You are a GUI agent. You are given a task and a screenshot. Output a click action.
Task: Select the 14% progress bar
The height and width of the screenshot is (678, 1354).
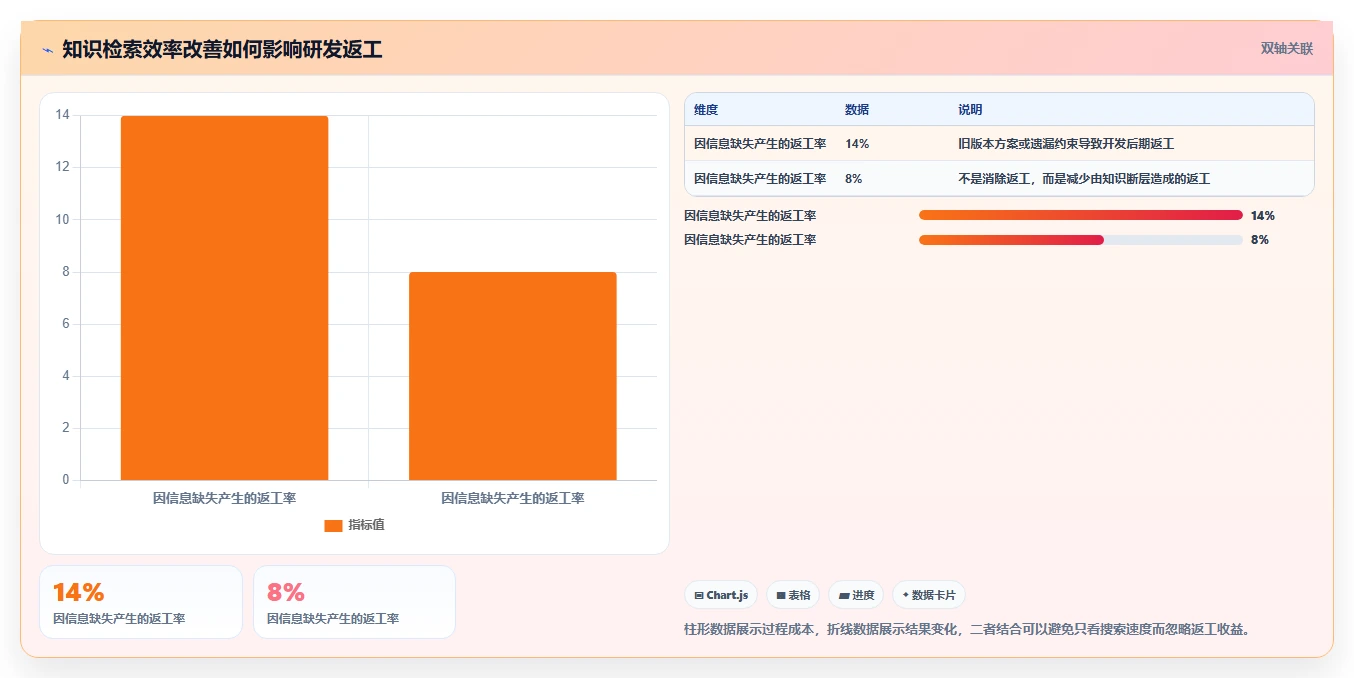(x=1081, y=215)
